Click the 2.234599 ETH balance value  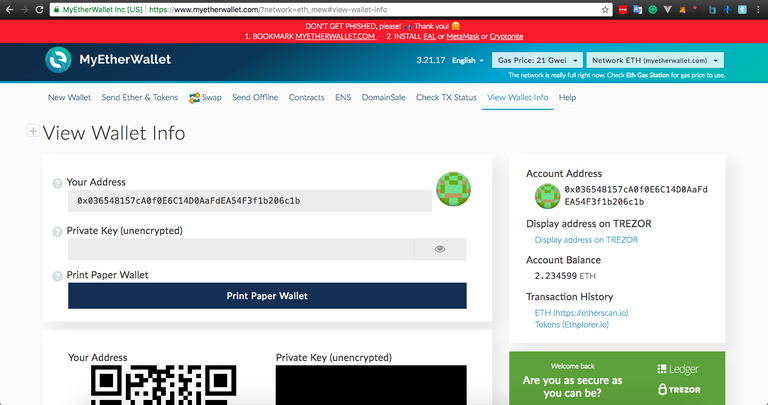pos(565,276)
